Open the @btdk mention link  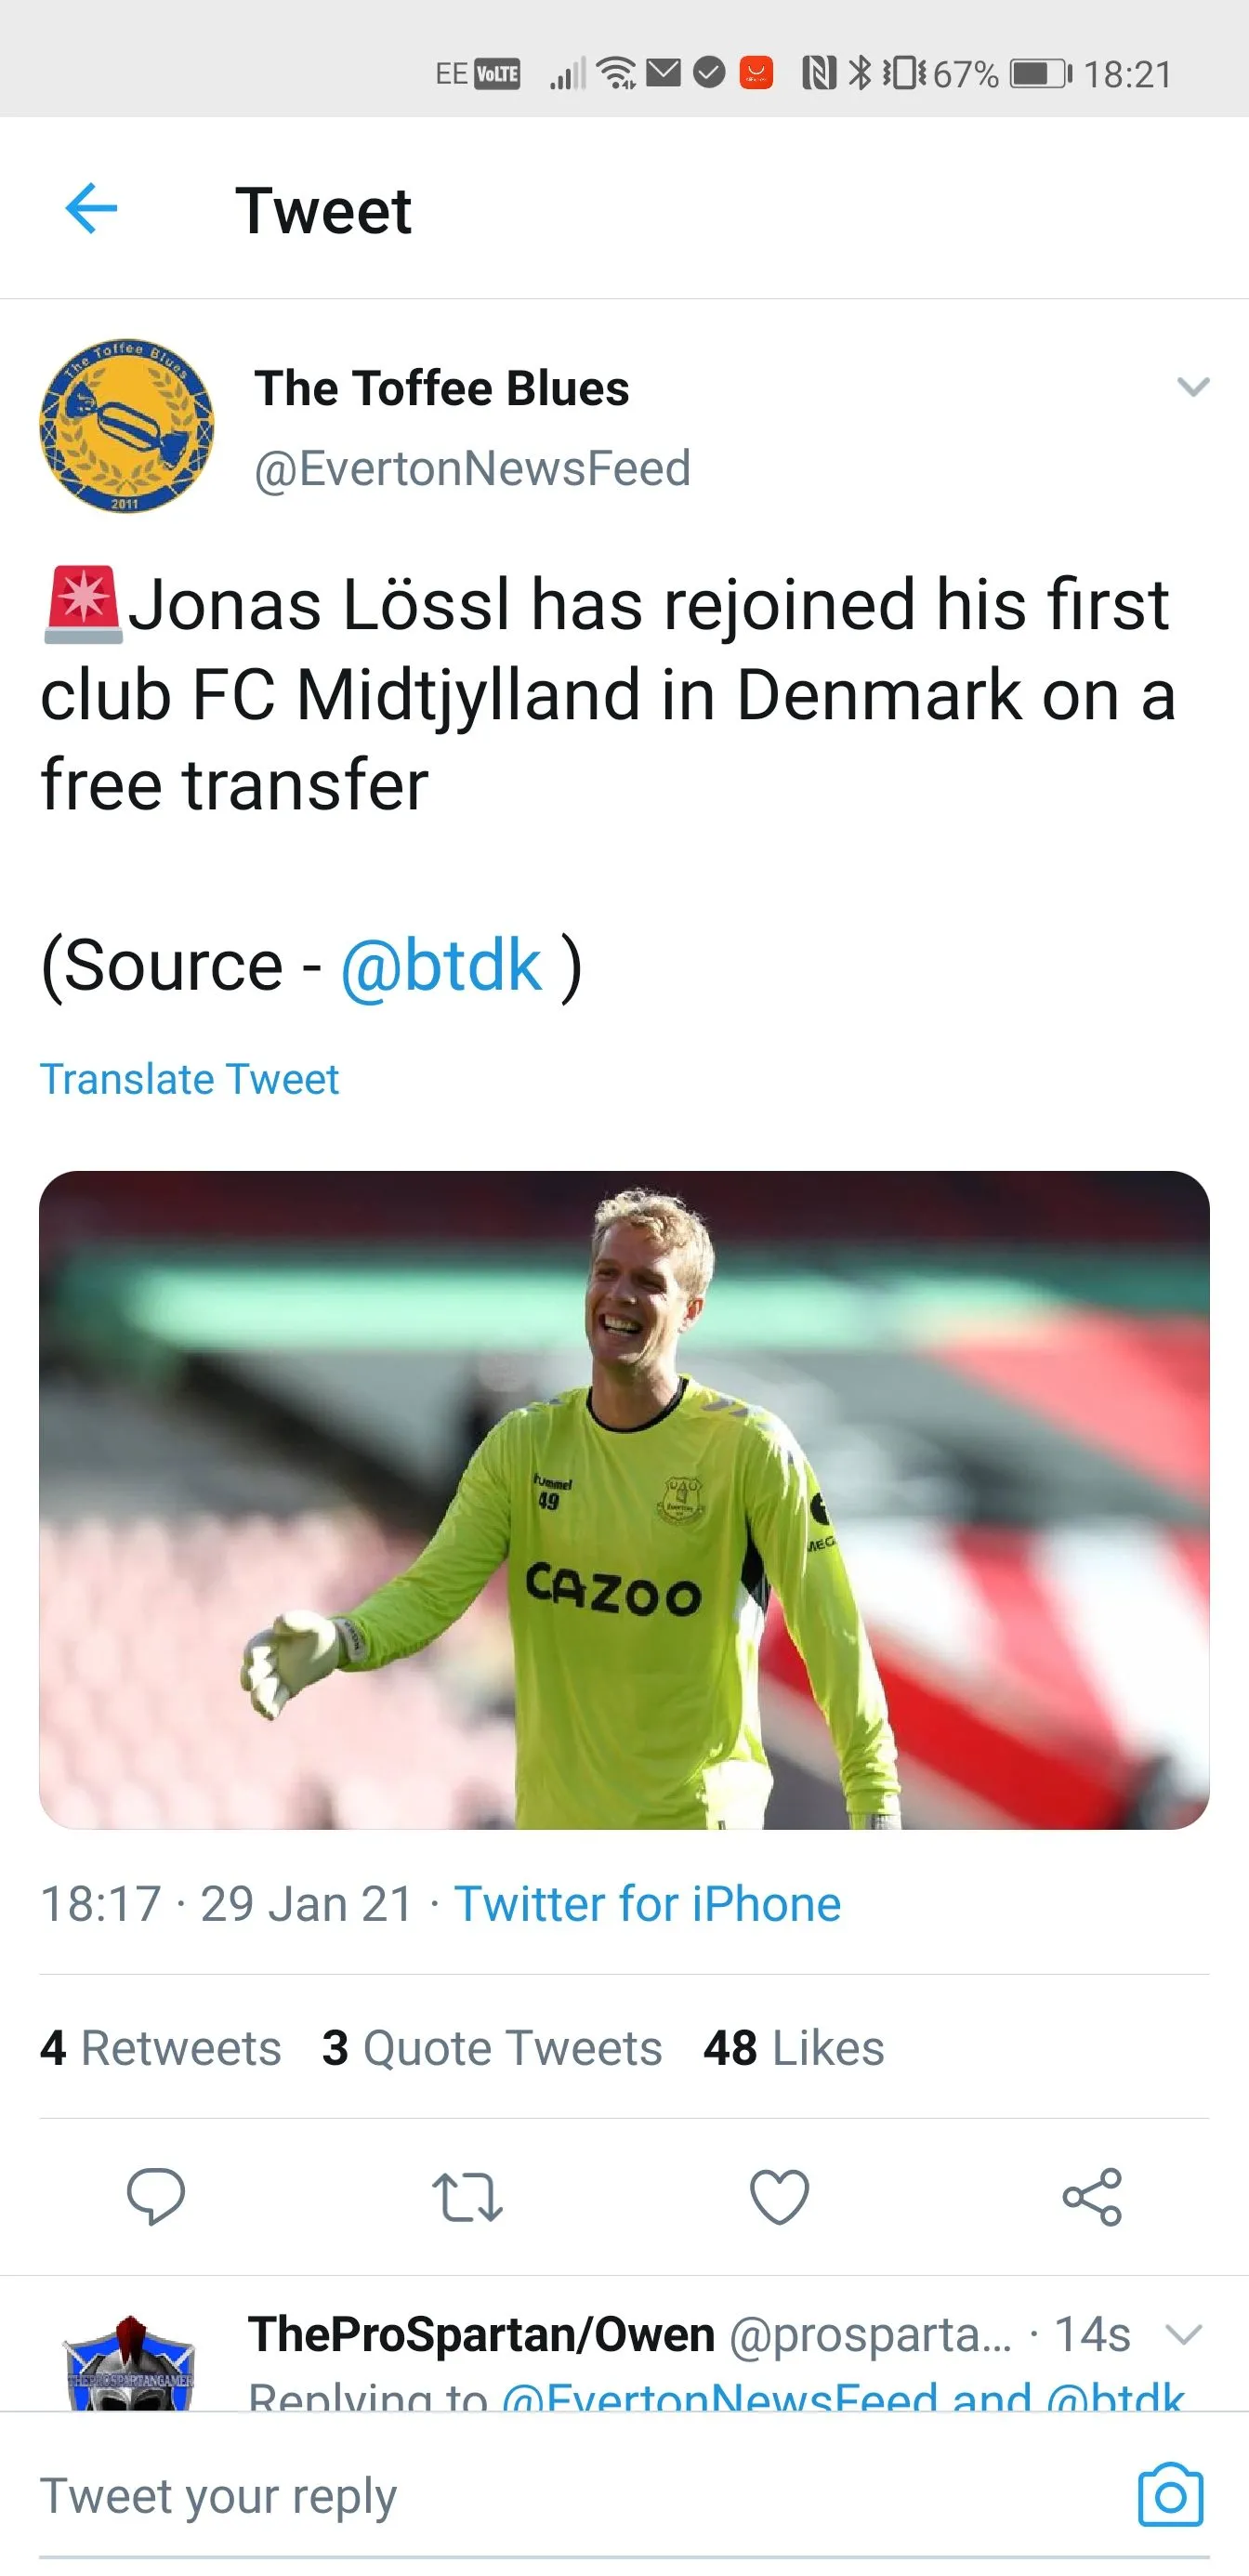pos(441,966)
